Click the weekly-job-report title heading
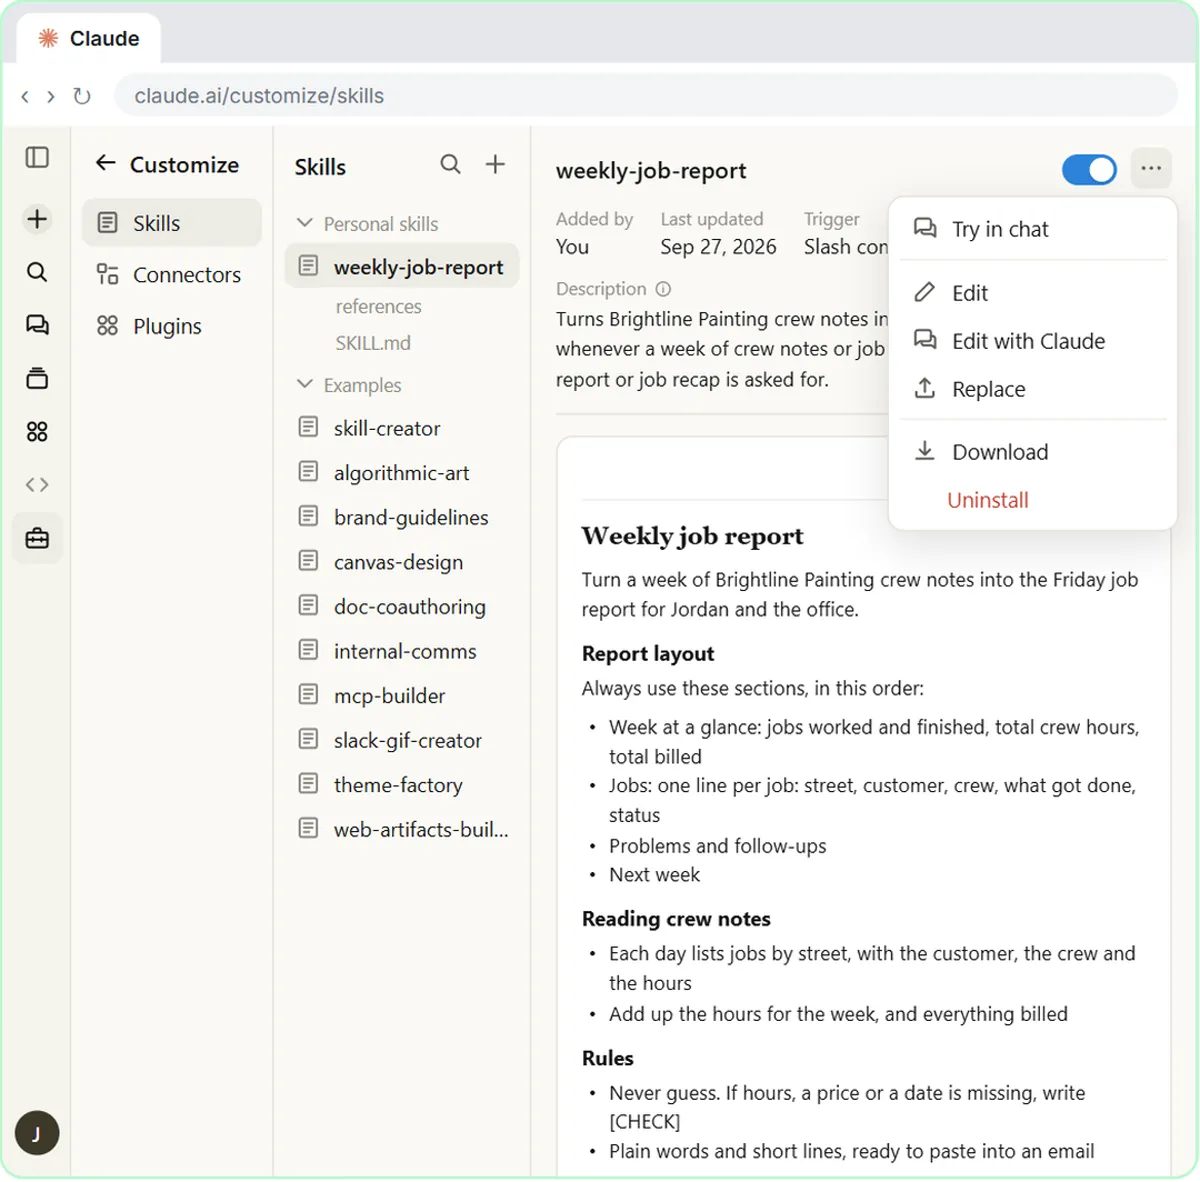The image size is (1200, 1182). (651, 170)
